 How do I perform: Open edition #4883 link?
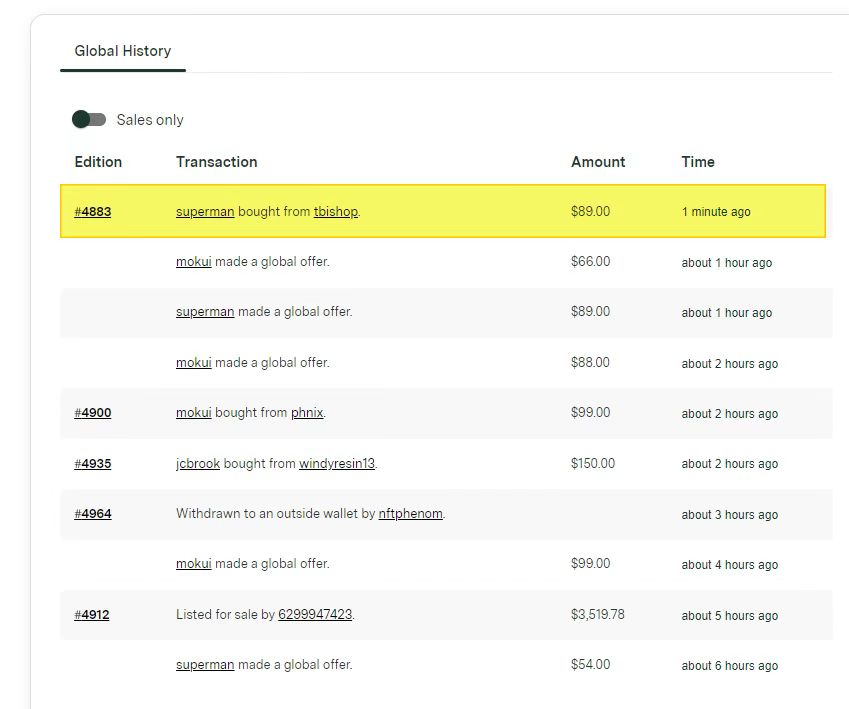click(92, 212)
